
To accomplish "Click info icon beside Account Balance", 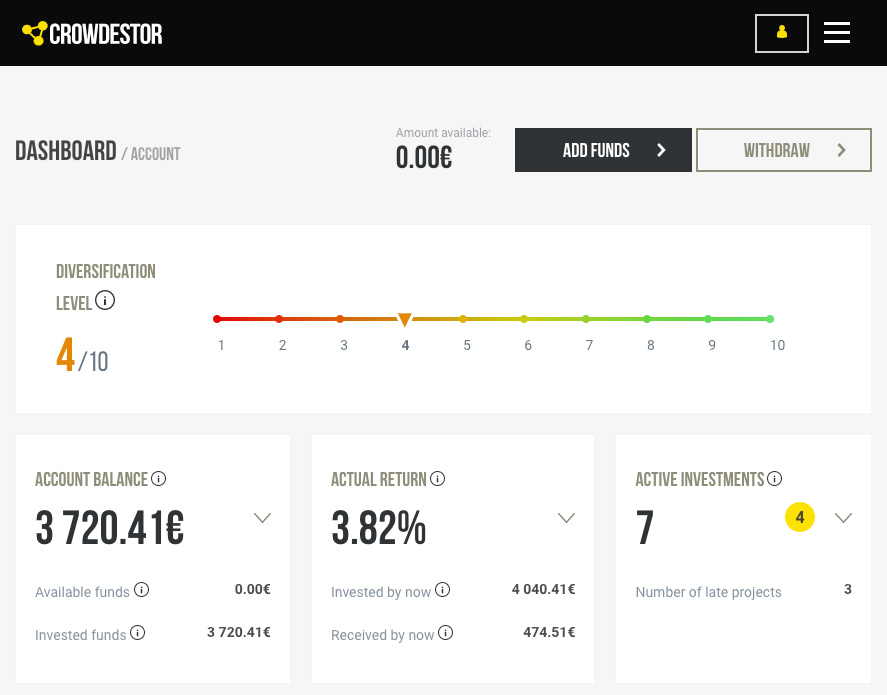I will (158, 479).
